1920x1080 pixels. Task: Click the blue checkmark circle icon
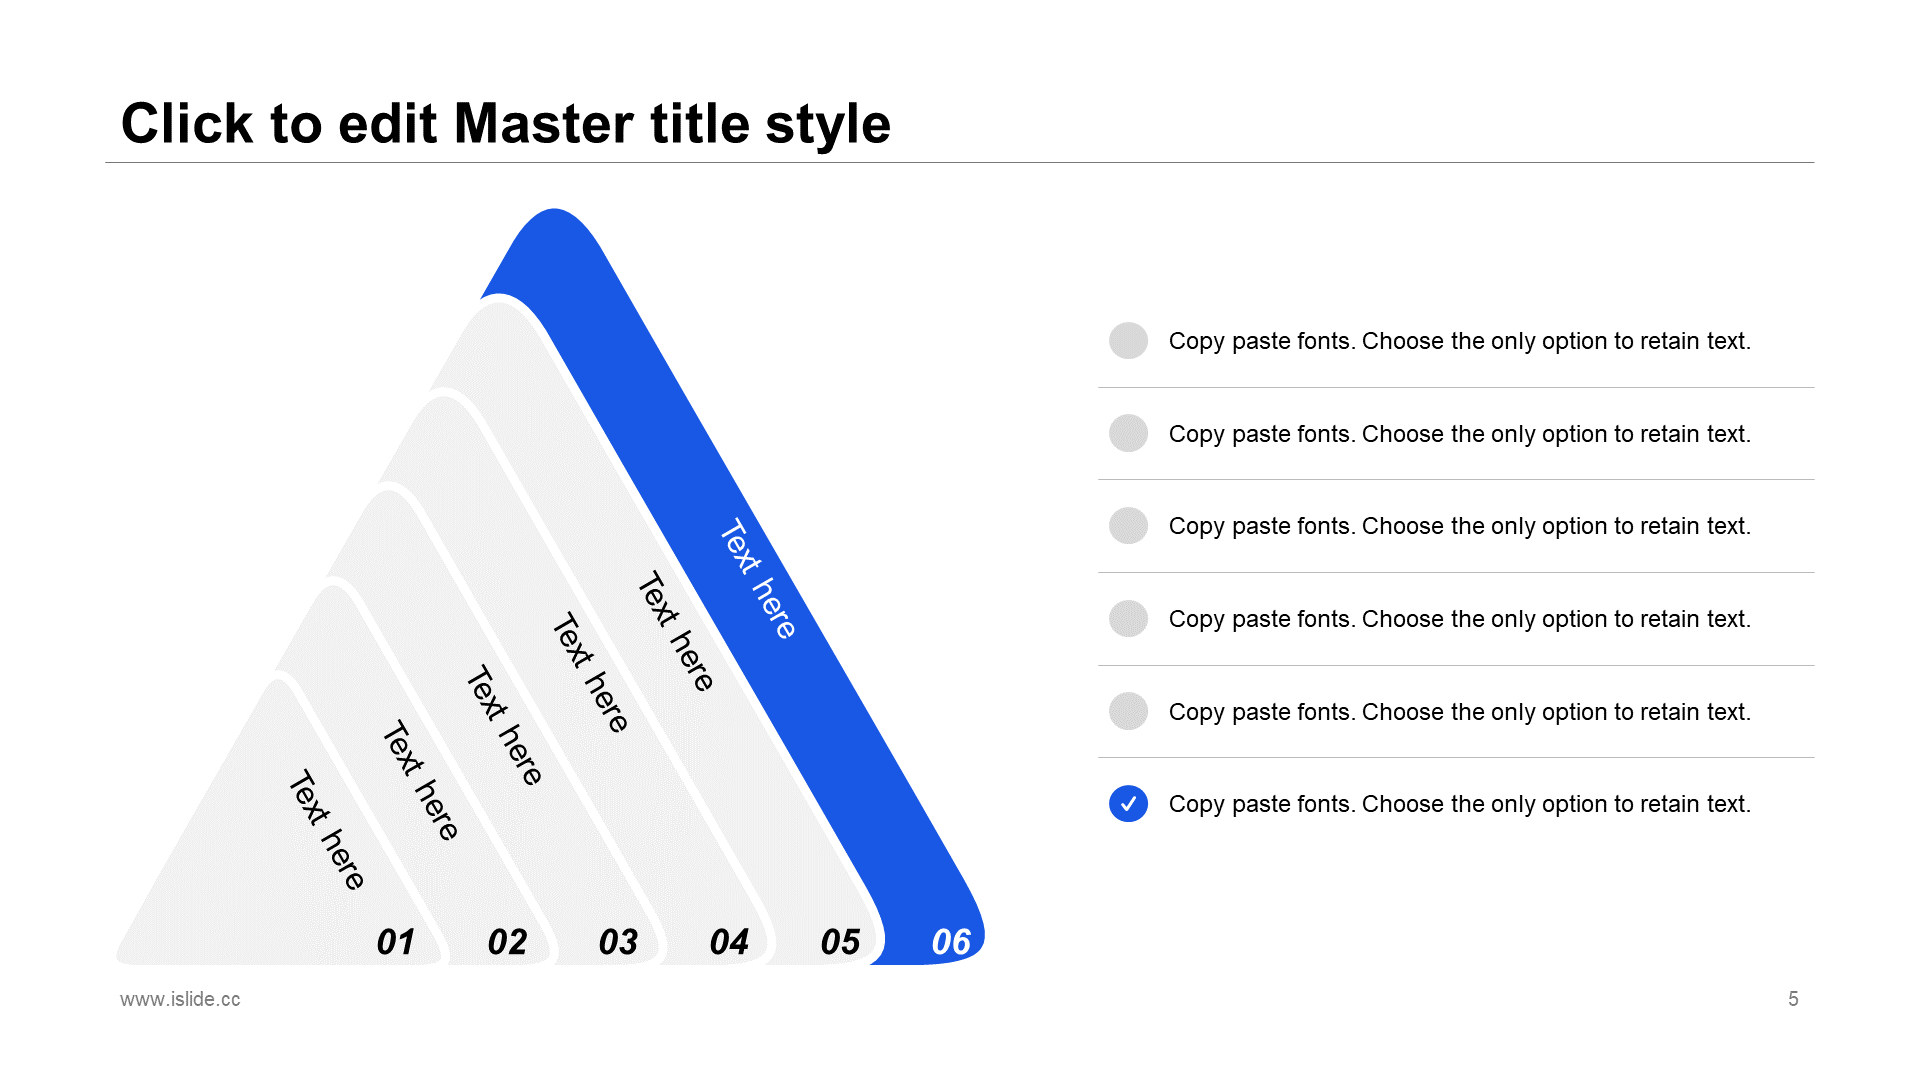point(1128,804)
